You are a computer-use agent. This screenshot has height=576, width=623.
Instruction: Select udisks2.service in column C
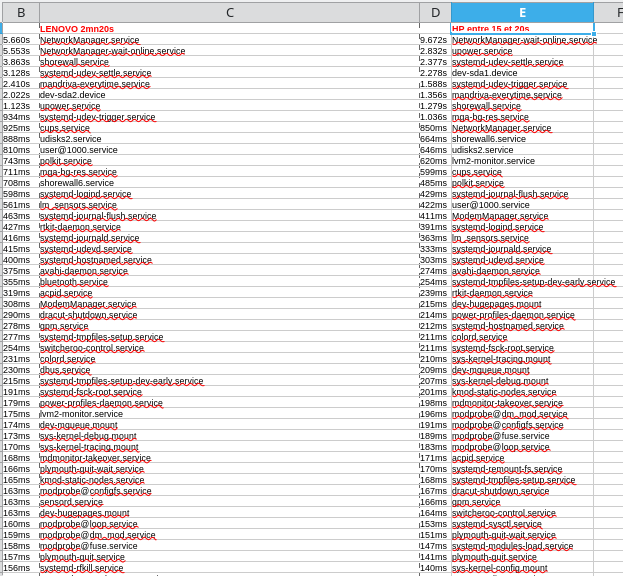coord(229,139)
